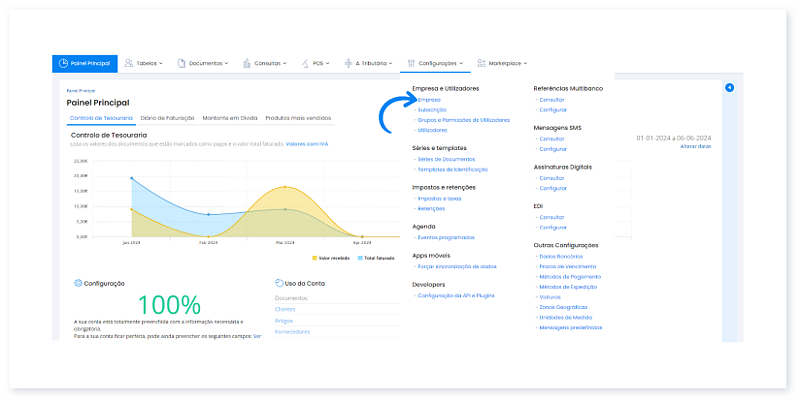Expand the POS dropdown menu
Image resolution: width=800 pixels, height=402 pixels.
pos(328,63)
